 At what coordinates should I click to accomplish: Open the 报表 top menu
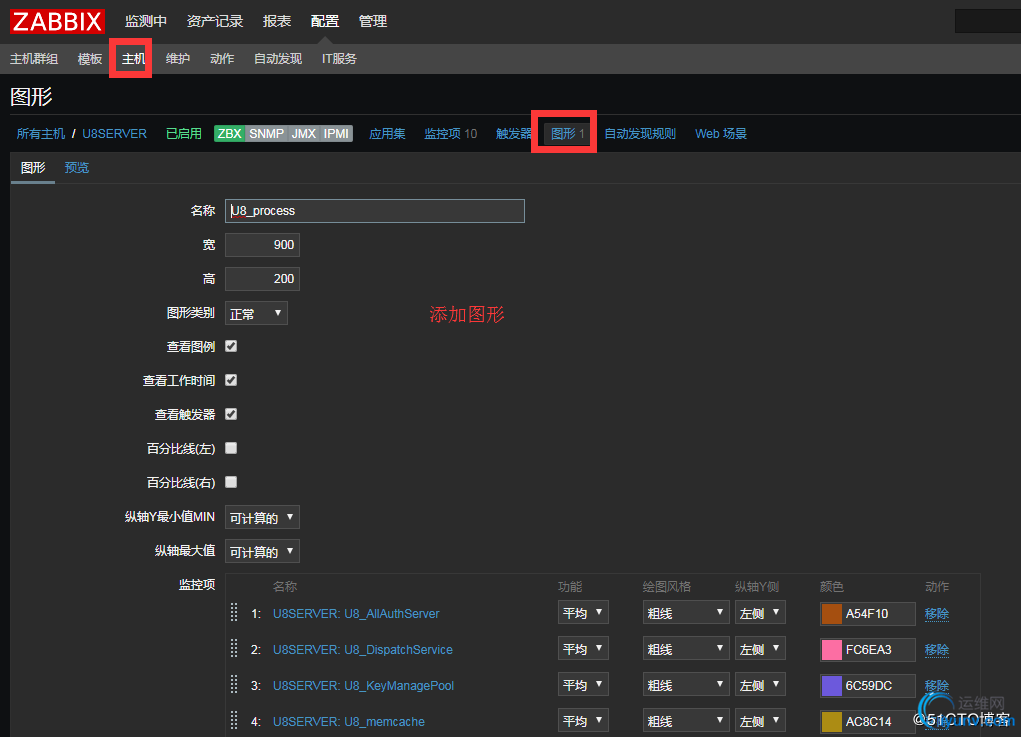(277, 21)
